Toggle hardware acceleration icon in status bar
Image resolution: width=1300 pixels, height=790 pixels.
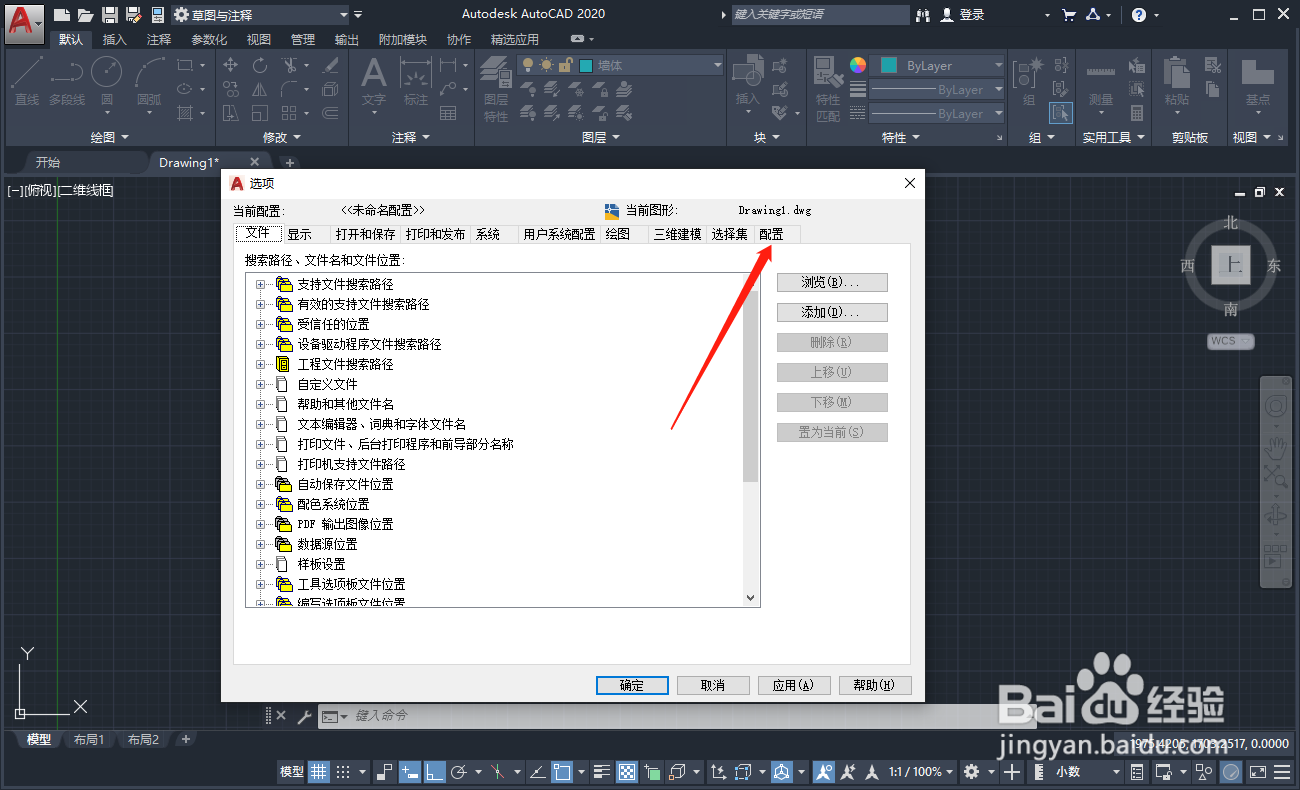pyautogui.click(x=1232, y=772)
